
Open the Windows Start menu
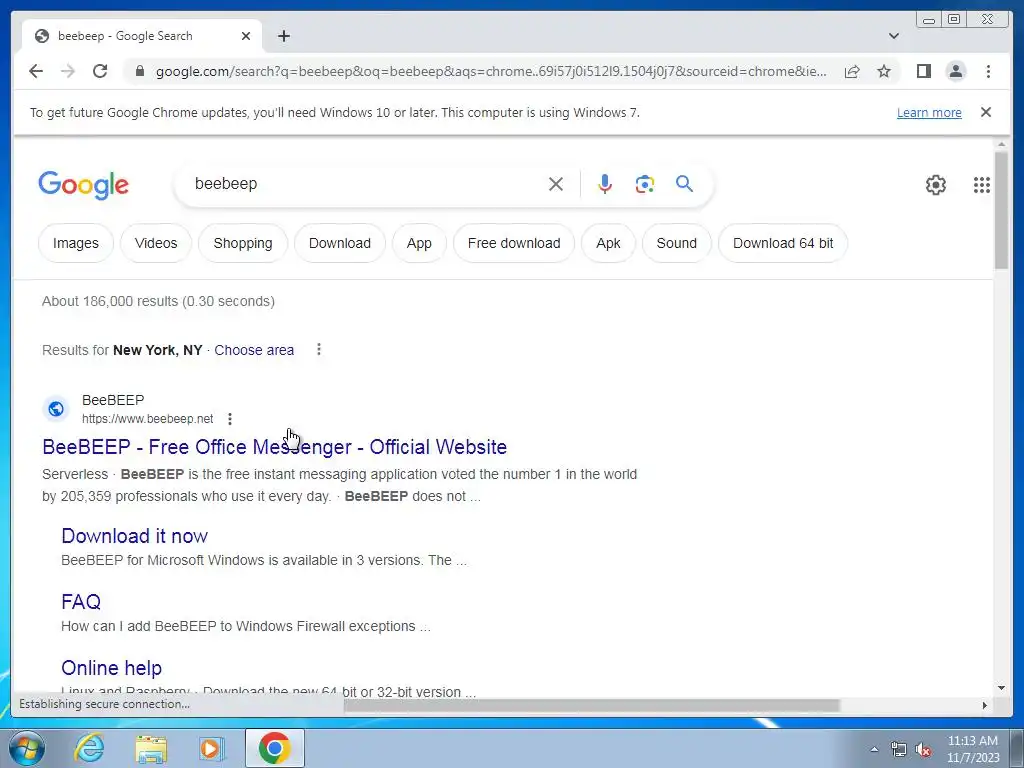(26, 748)
